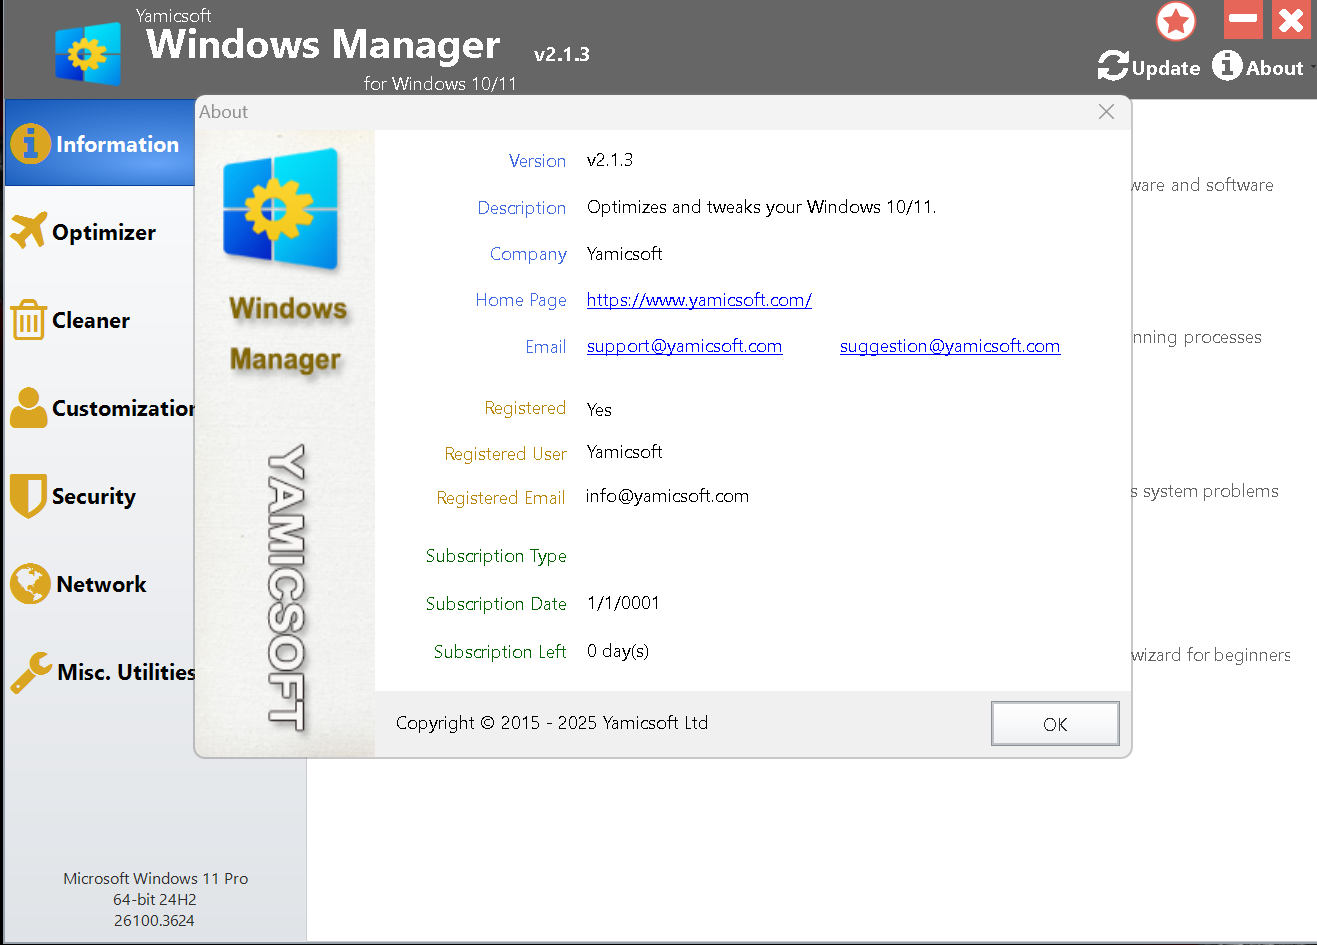Click the copyright notice text
Image resolution: width=1317 pixels, height=945 pixels.
pyautogui.click(x=552, y=723)
